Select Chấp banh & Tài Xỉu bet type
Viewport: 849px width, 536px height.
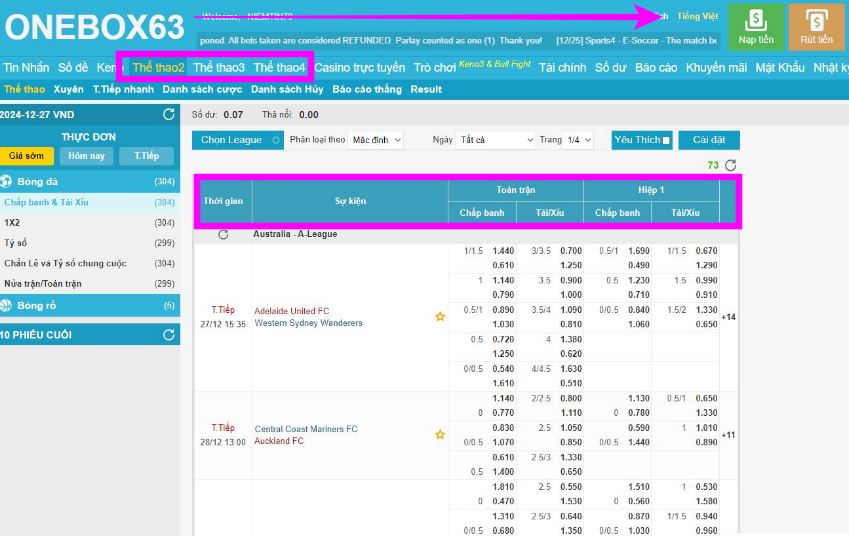pos(90,202)
